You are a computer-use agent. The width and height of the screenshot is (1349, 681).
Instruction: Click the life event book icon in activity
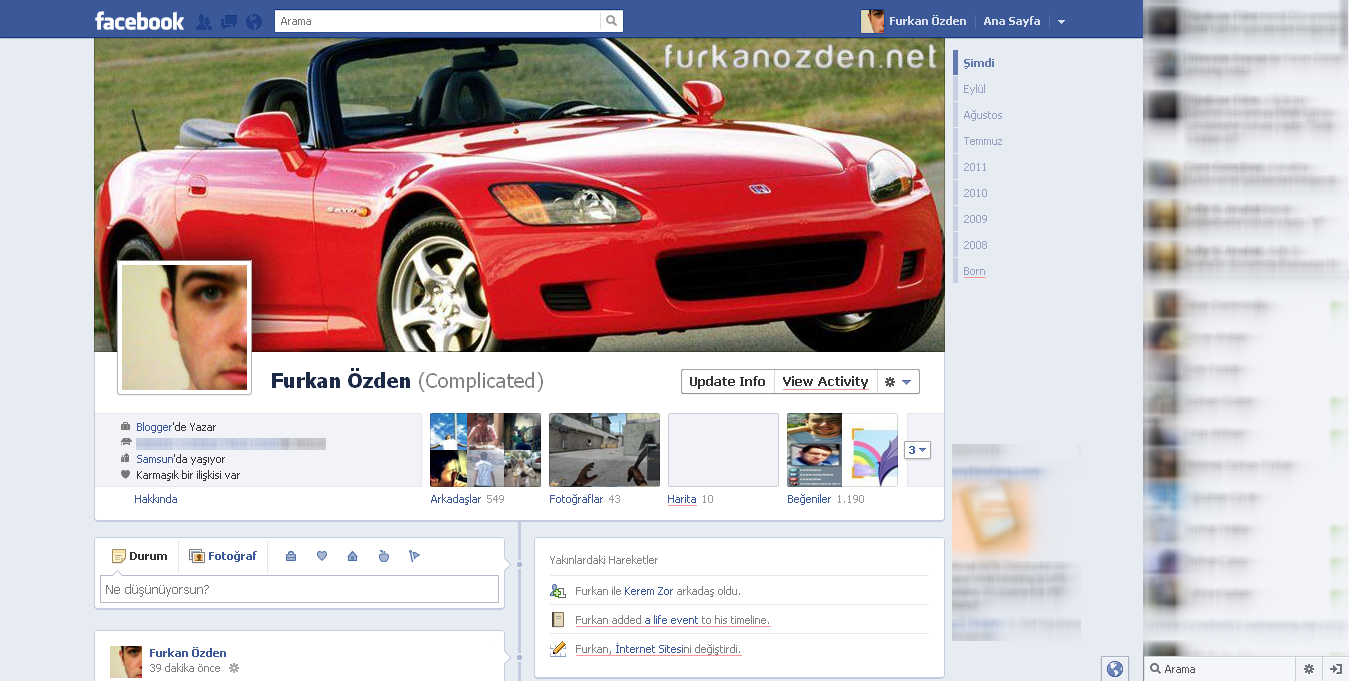(558, 620)
